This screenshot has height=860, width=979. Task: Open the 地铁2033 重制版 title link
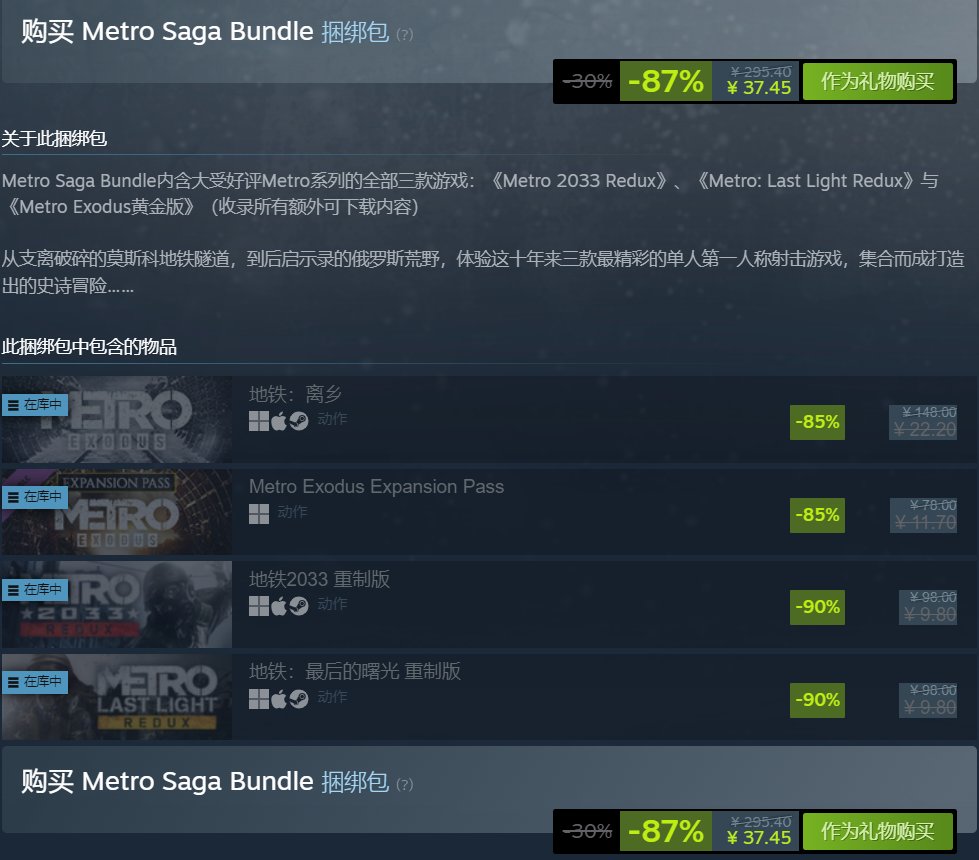tap(319, 579)
